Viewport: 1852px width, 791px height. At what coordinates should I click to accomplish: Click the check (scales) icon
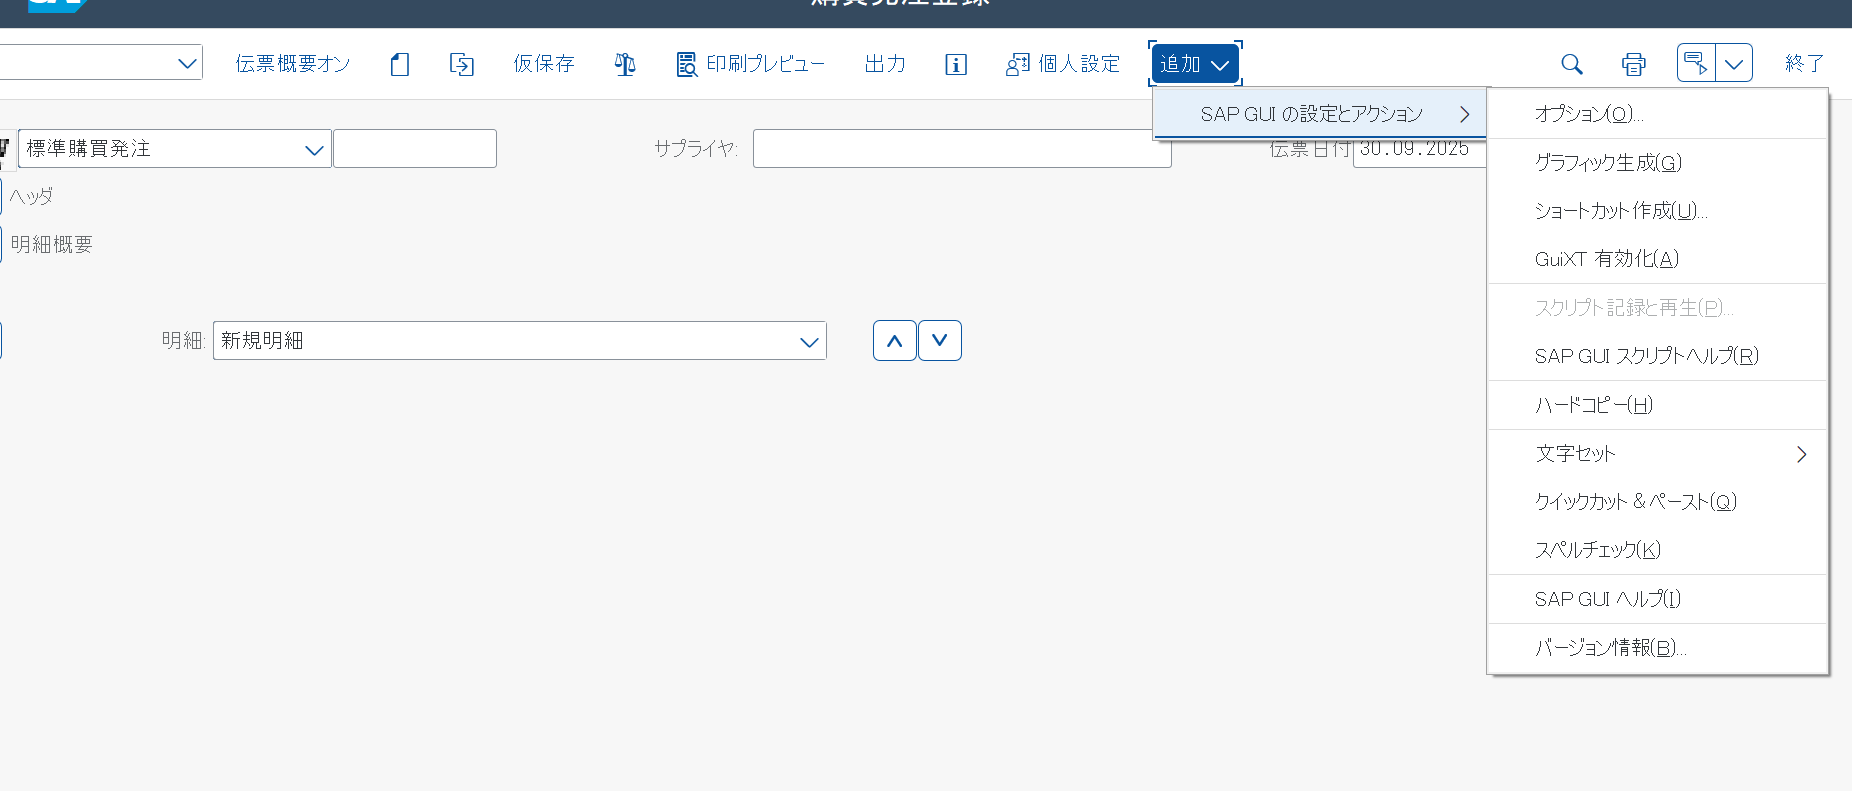click(x=625, y=64)
